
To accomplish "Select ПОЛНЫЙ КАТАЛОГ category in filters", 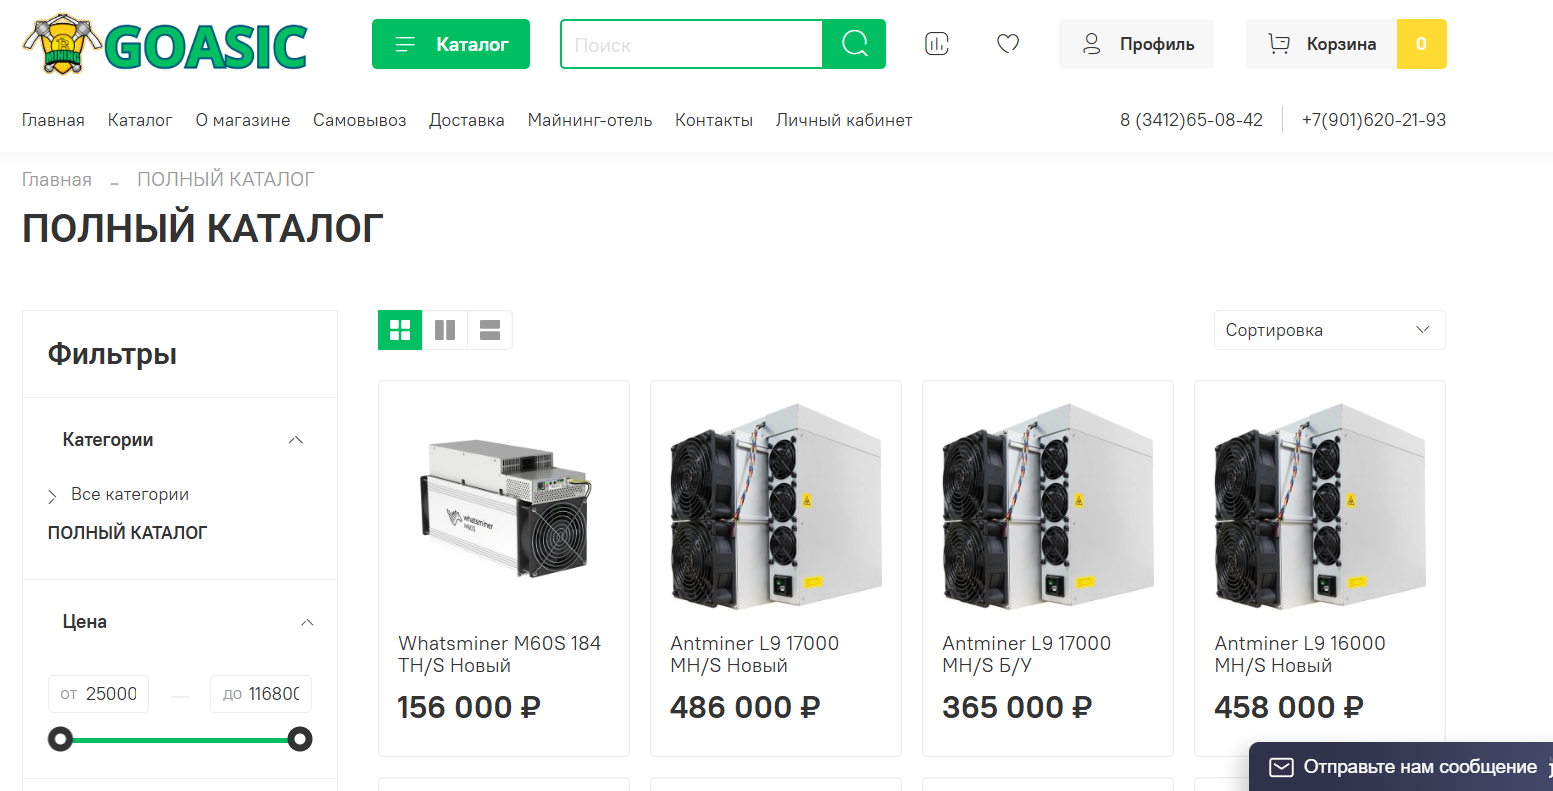I will [127, 533].
